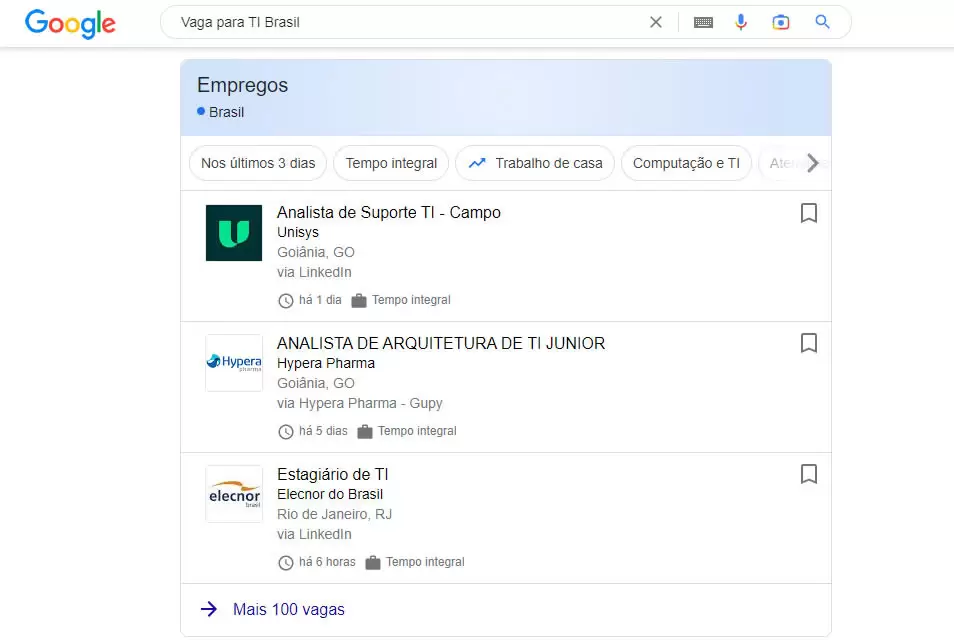Screen dimensions: 954x644
Task: Start voice search with the microphone icon
Action: [x=740, y=23]
